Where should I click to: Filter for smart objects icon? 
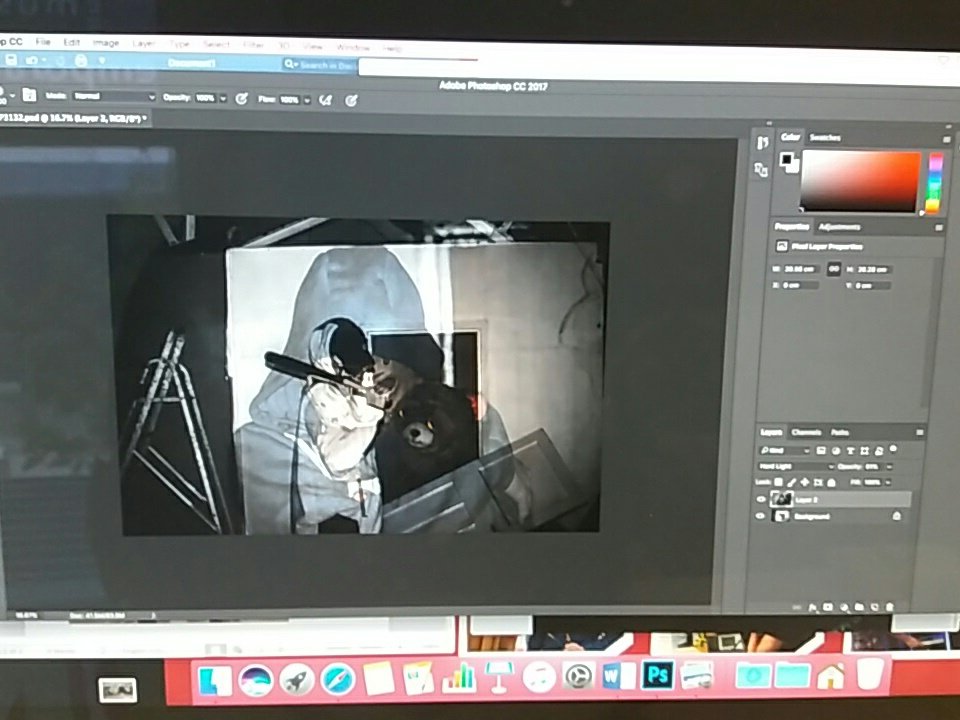click(879, 451)
